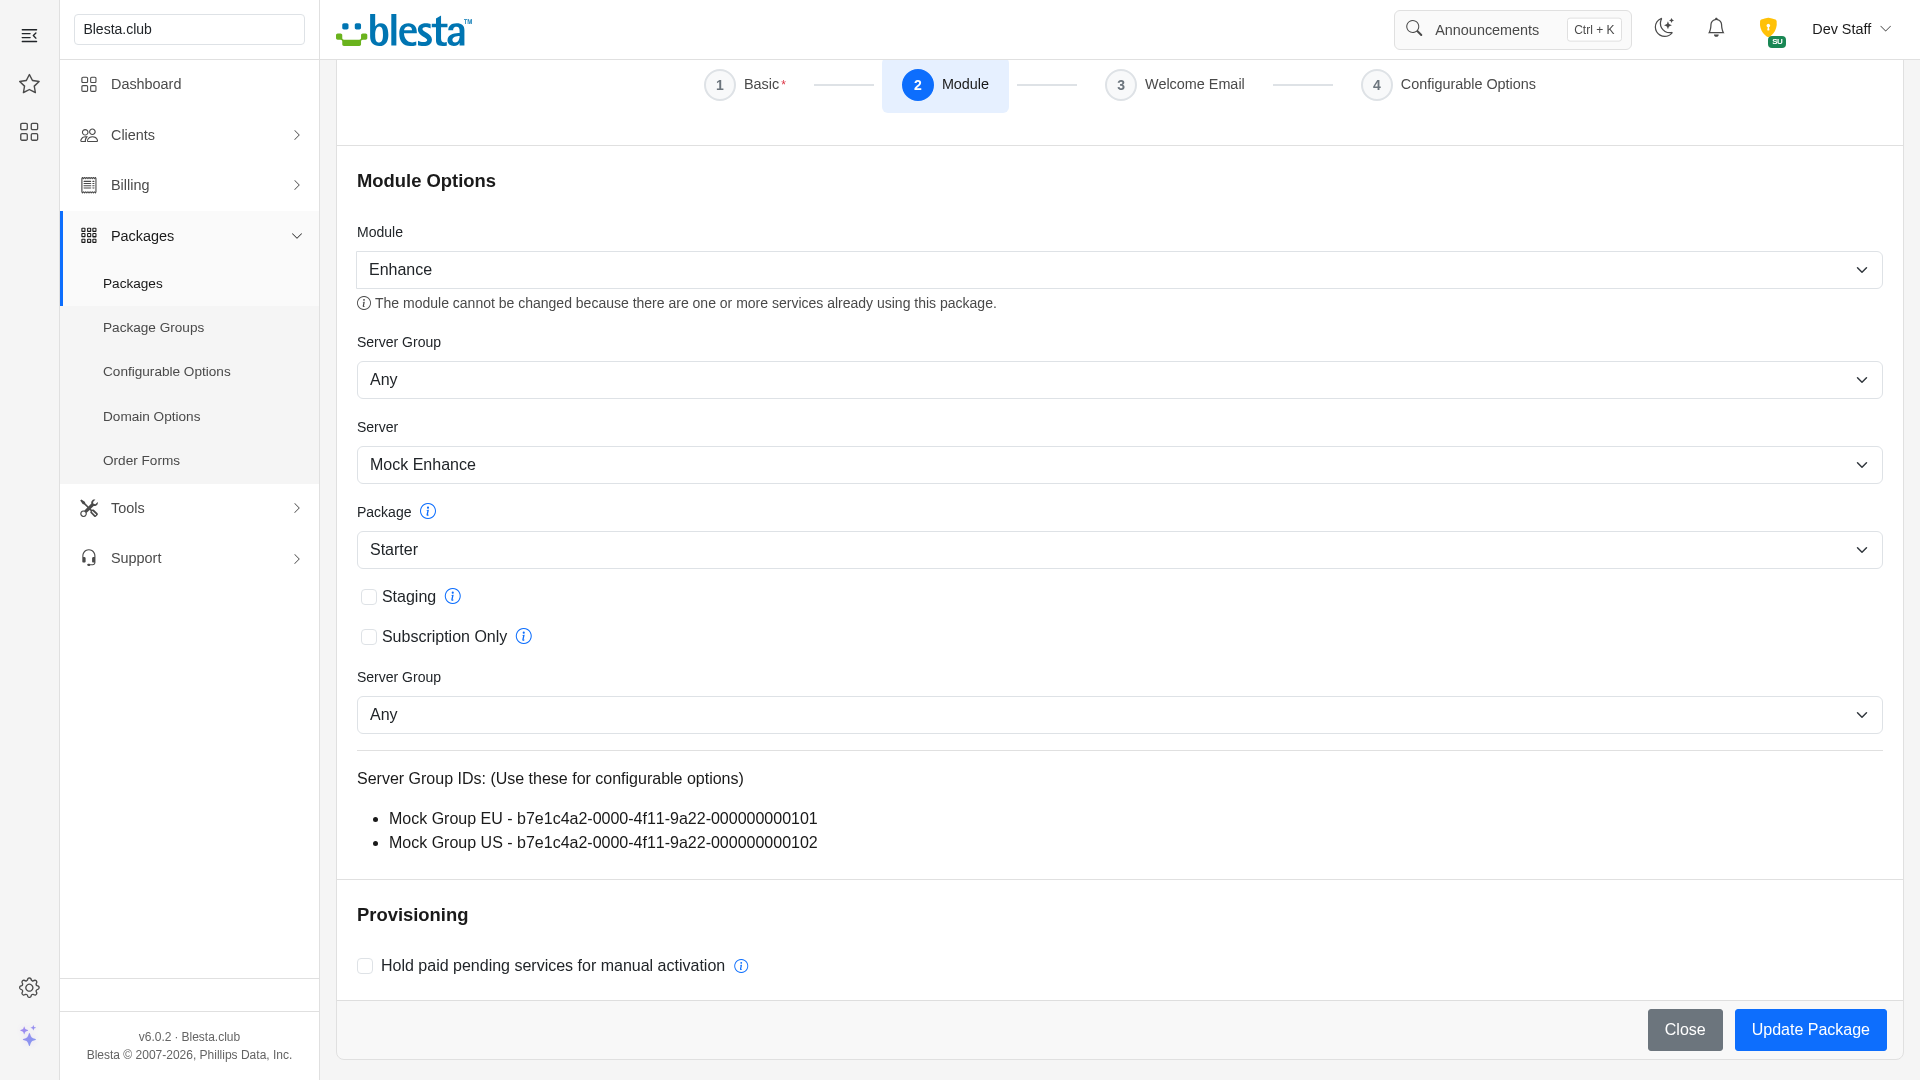
Task: Click the Provisioning heading
Action: (x=412, y=915)
